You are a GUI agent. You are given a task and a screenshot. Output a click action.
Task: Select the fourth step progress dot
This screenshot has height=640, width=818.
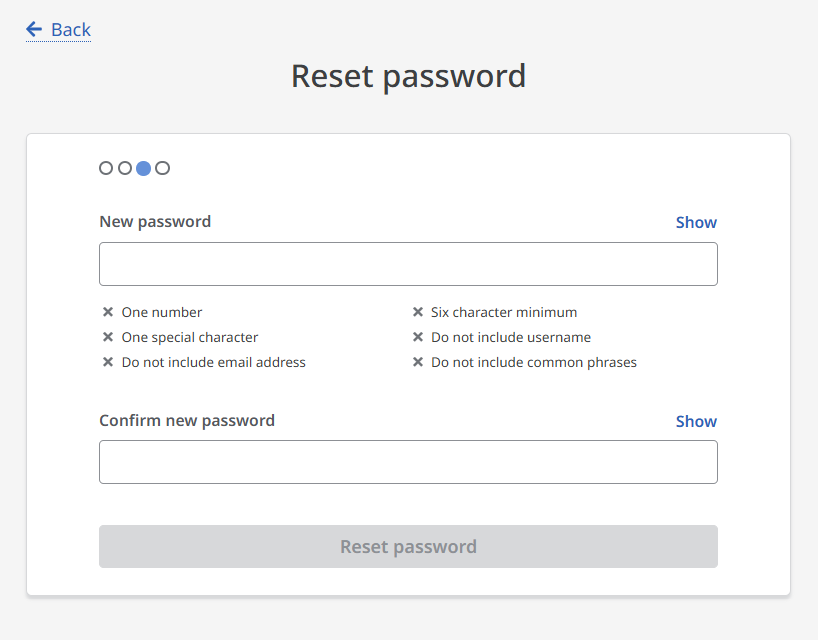coord(163,168)
